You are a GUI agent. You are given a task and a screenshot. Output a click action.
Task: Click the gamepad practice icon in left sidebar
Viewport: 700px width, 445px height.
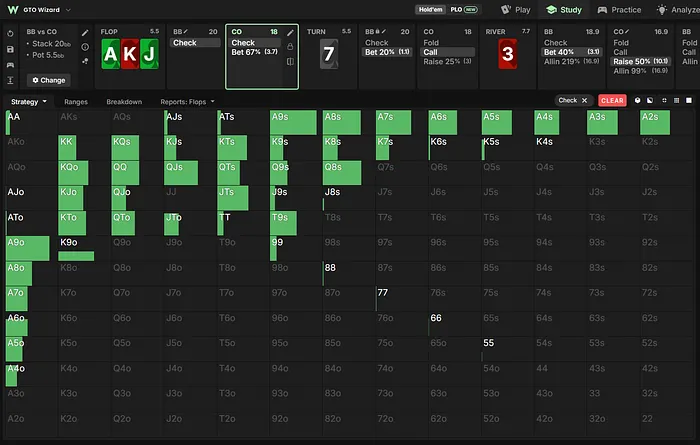point(10,65)
